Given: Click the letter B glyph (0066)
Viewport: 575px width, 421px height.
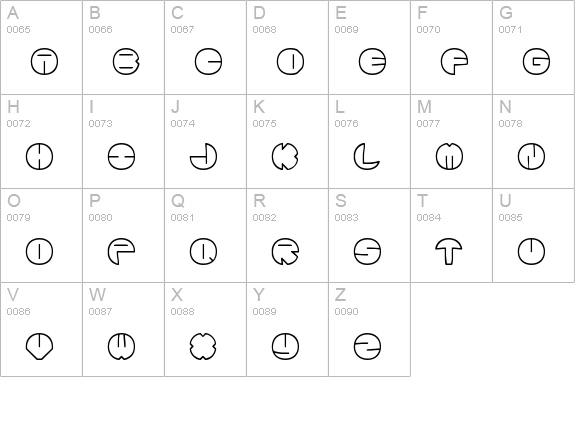Looking at the screenshot, I should (126, 62).
